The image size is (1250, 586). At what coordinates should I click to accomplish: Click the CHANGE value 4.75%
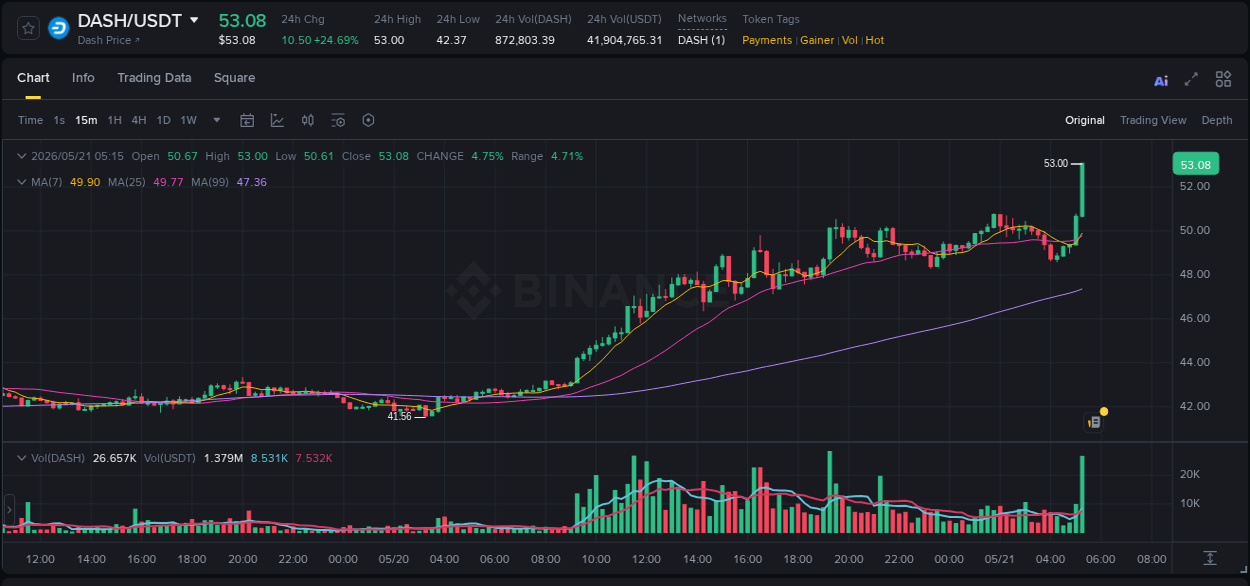(x=487, y=156)
